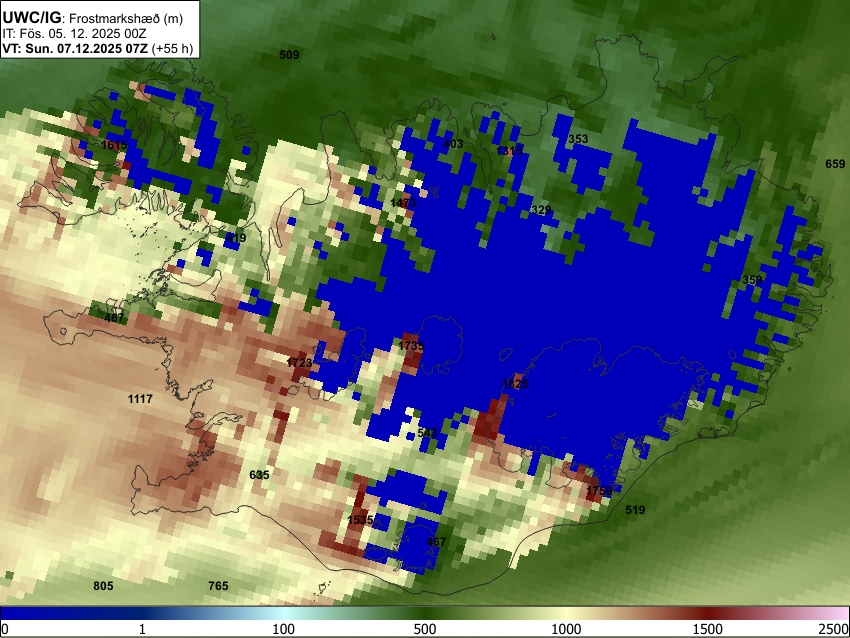
Task: Select the map value 1473
Action: pyautogui.click(x=403, y=203)
